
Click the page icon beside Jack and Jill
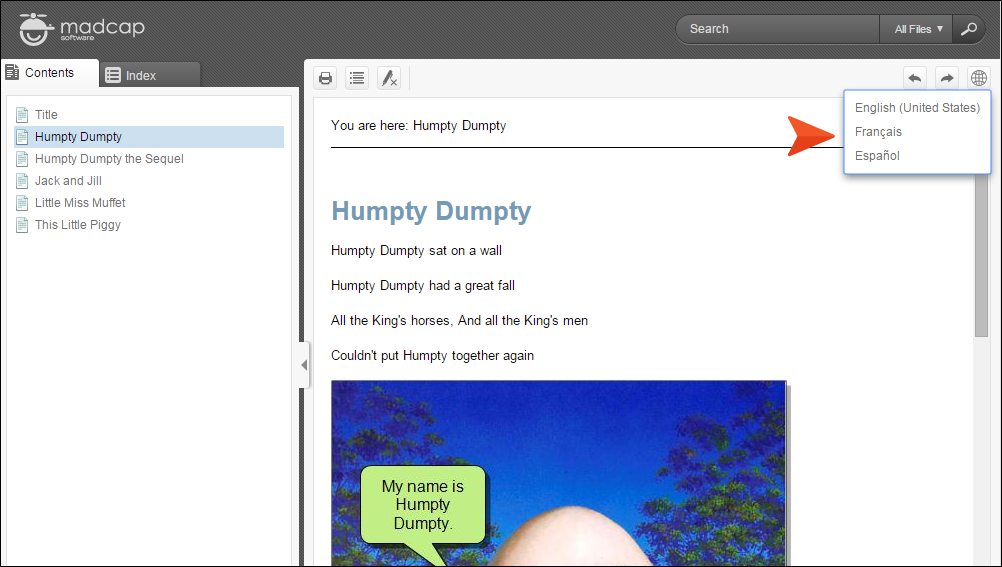(x=22, y=181)
